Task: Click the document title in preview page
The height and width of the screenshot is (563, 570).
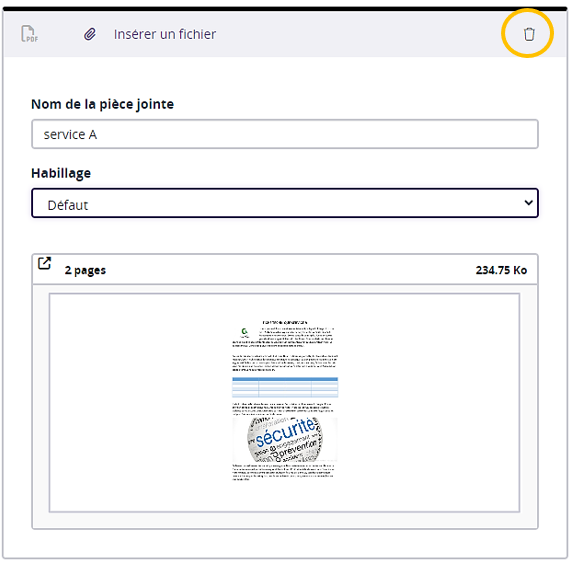Action: pyautogui.click(x=285, y=322)
